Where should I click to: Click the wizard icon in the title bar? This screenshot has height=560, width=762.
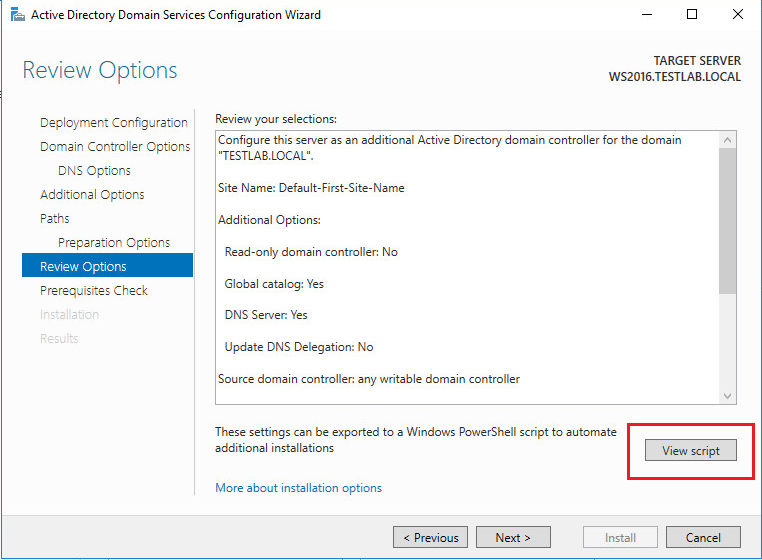tap(15, 15)
